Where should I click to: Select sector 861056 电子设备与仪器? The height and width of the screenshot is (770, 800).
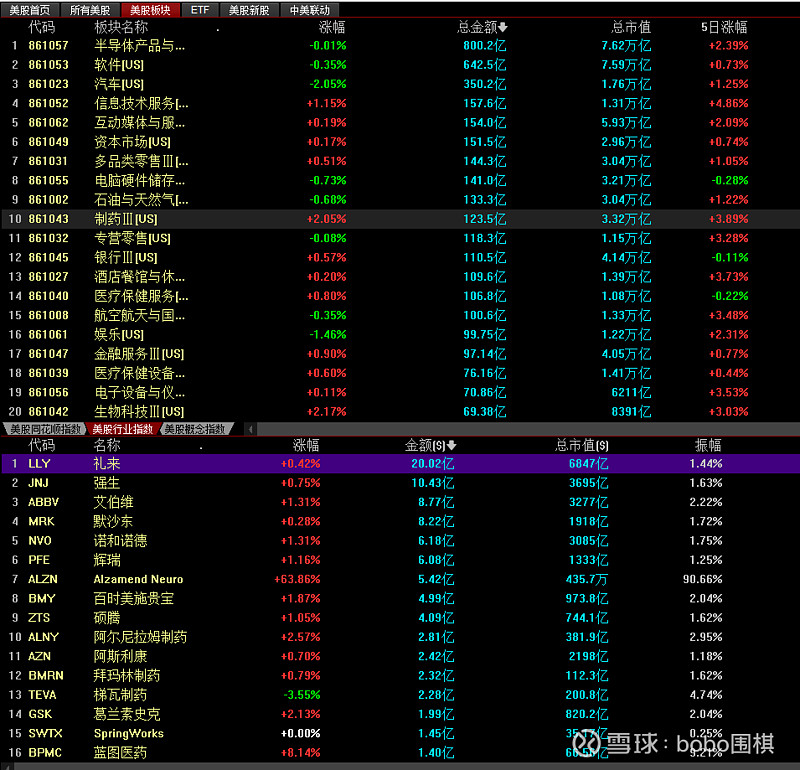tap(400, 392)
